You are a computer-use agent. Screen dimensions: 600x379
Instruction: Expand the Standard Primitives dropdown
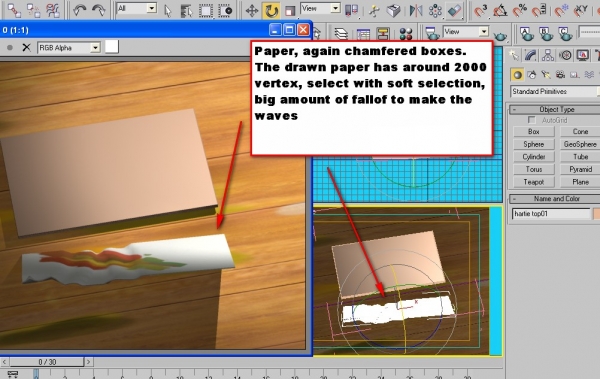point(555,91)
